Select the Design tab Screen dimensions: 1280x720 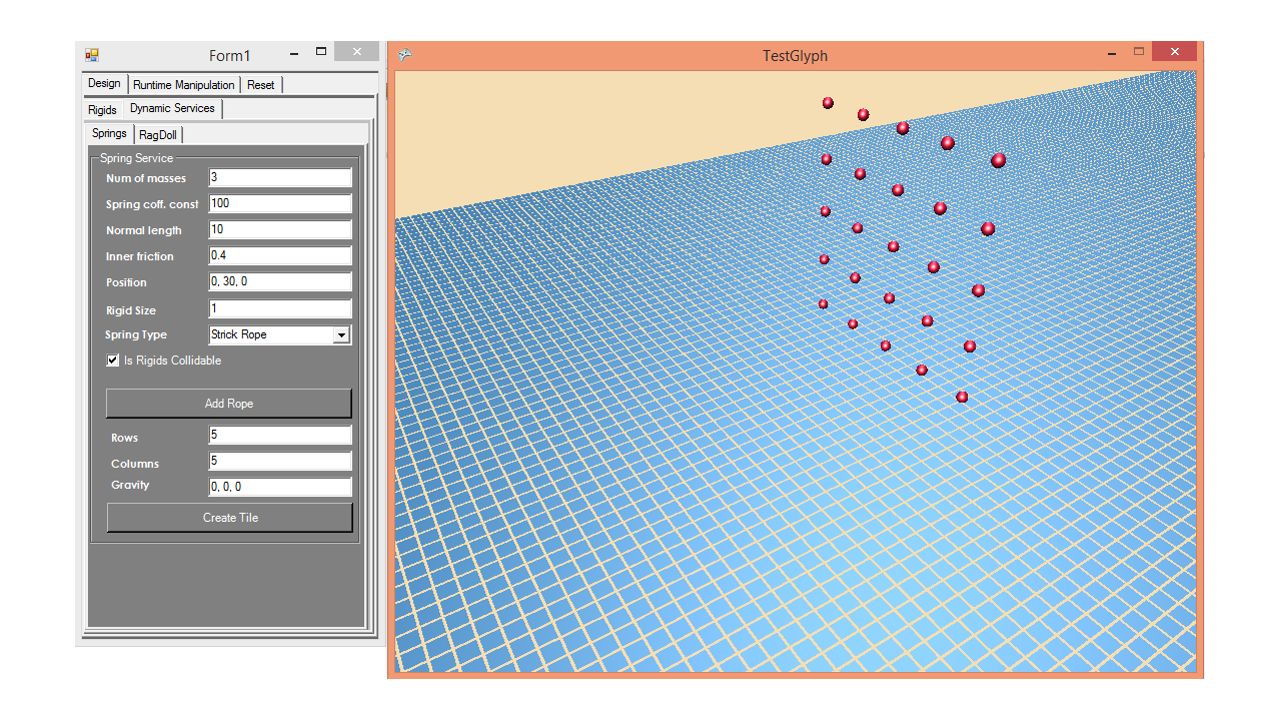coord(103,84)
